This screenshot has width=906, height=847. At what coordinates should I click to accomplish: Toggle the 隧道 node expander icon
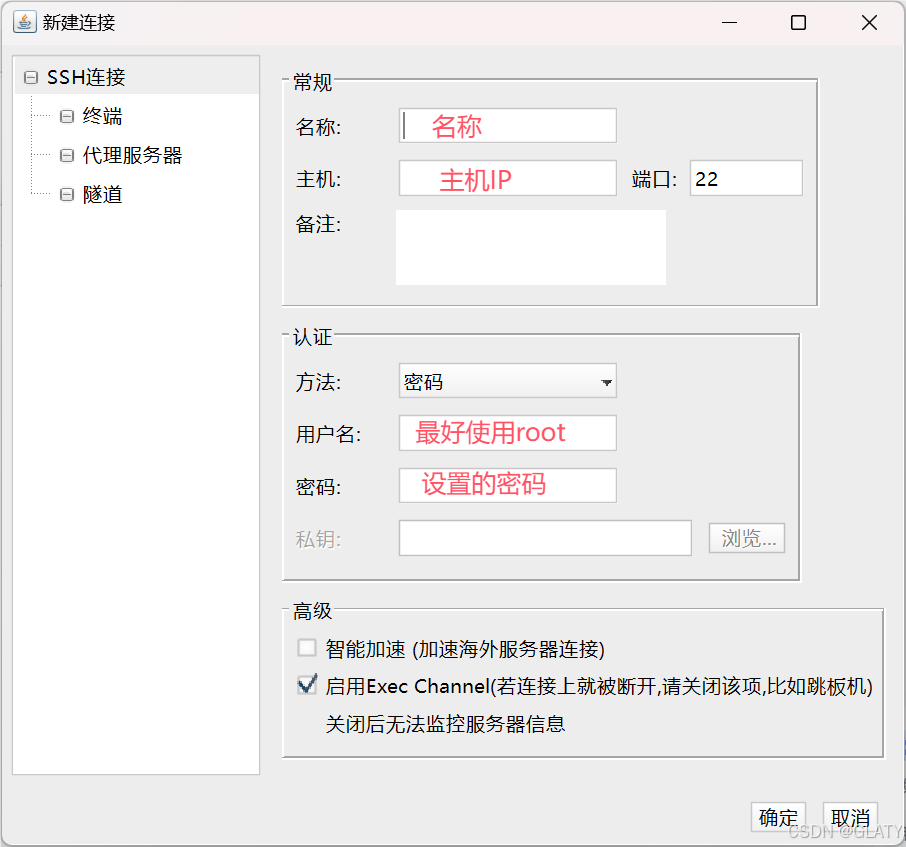pos(67,195)
